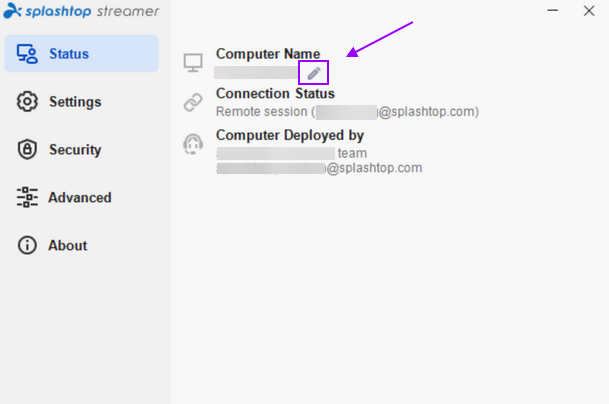Click the deployer @splashtop.com email address
This screenshot has width=609, height=404.
click(319, 168)
